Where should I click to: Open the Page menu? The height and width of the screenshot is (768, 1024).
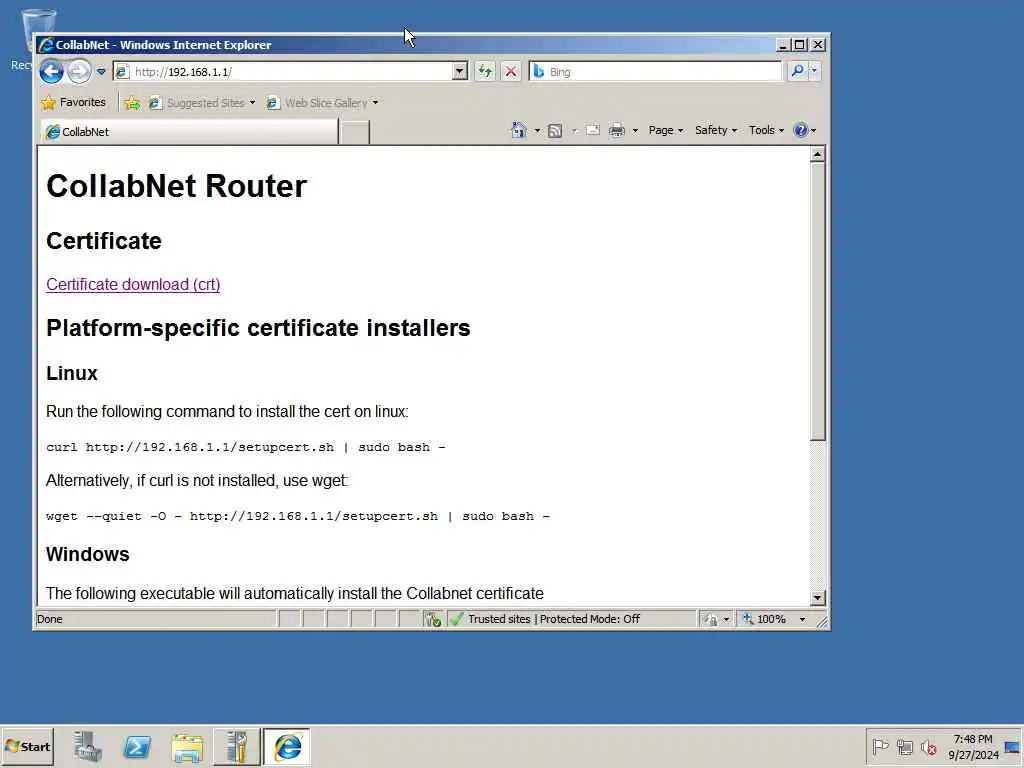coord(665,130)
